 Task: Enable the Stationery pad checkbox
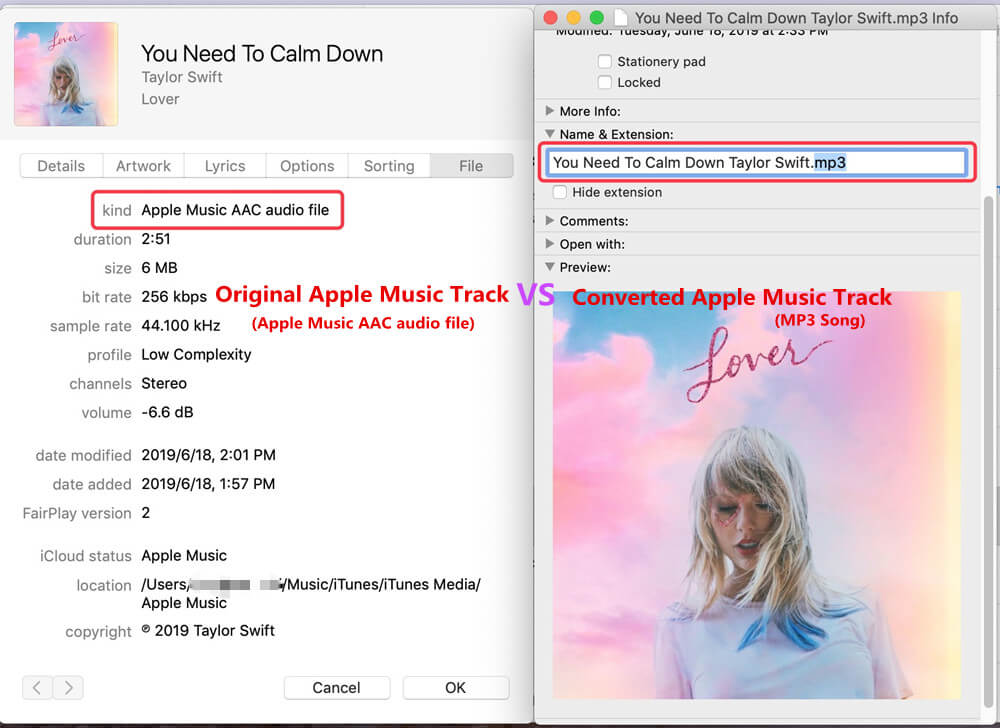click(x=605, y=61)
